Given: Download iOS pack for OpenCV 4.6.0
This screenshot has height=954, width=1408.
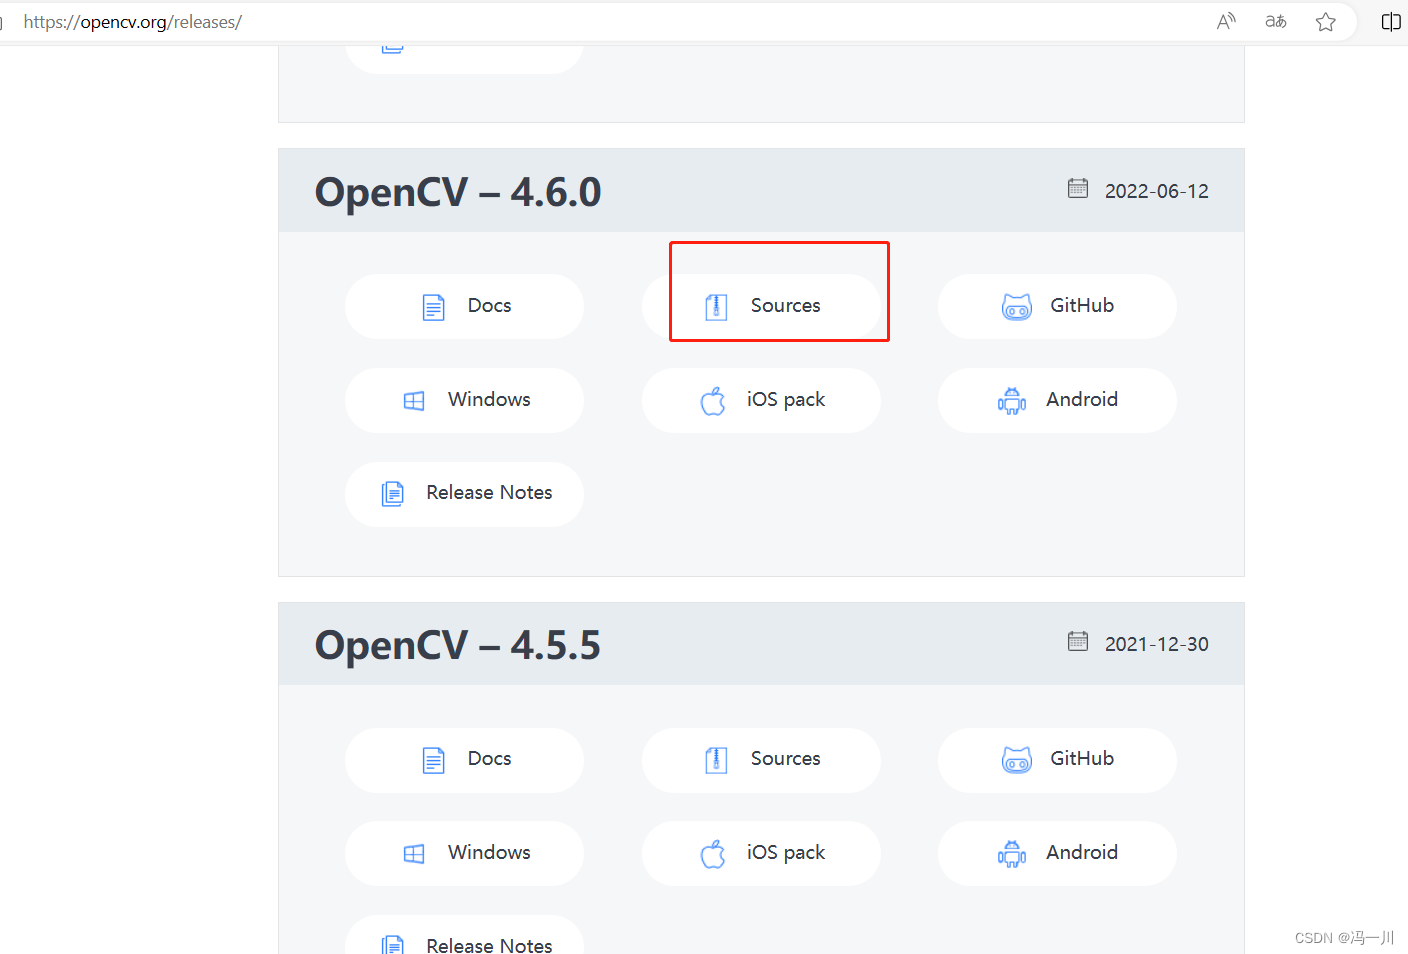Looking at the screenshot, I should (x=761, y=400).
